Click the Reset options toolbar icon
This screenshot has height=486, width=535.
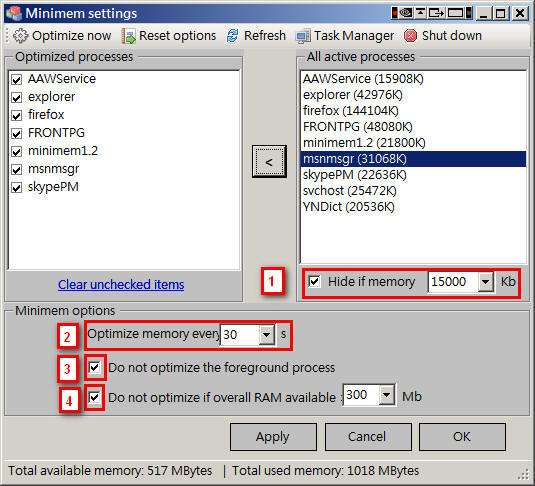click(x=129, y=35)
